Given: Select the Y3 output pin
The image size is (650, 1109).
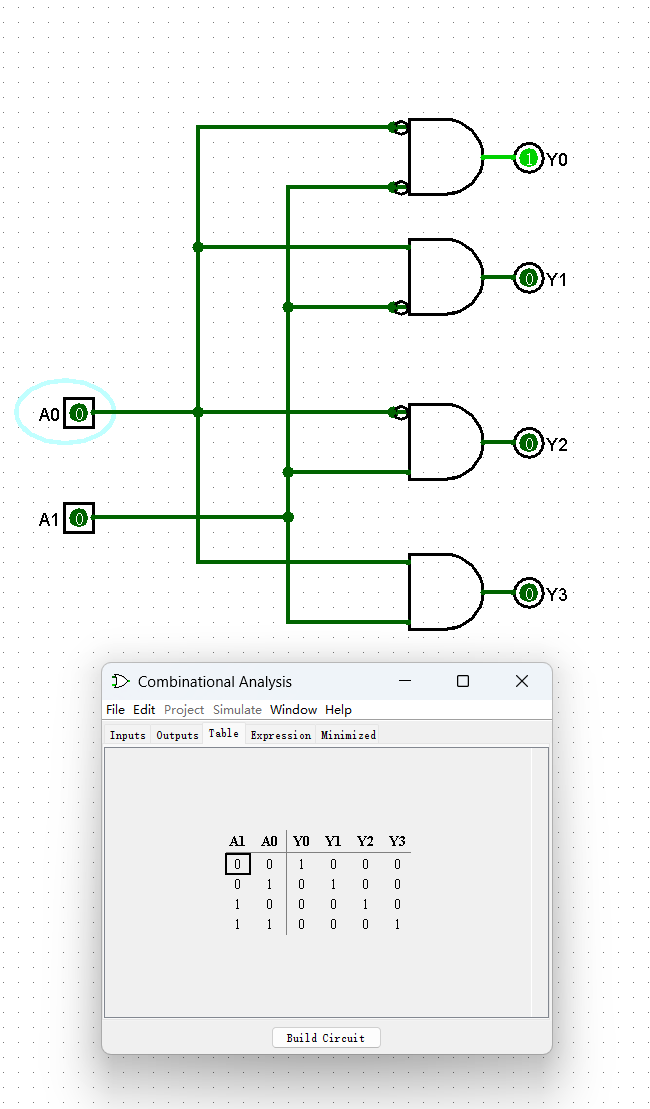Looking at the screenshot, I should tap(528, 594).
